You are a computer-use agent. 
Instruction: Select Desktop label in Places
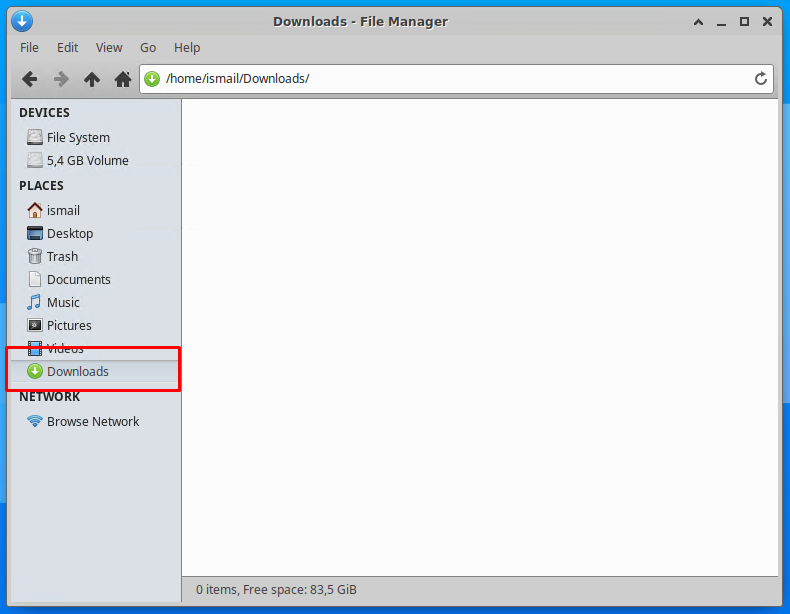70,234
